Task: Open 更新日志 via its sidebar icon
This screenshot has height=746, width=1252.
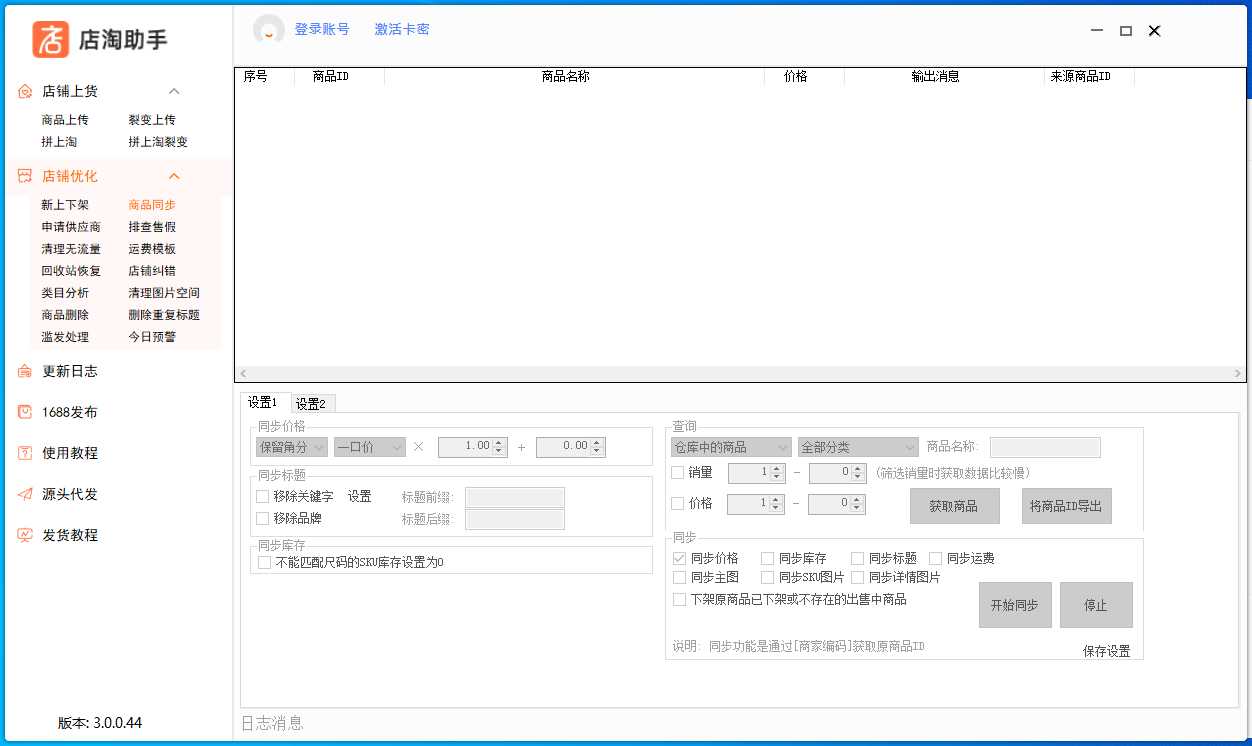Action: coord(25,371)
